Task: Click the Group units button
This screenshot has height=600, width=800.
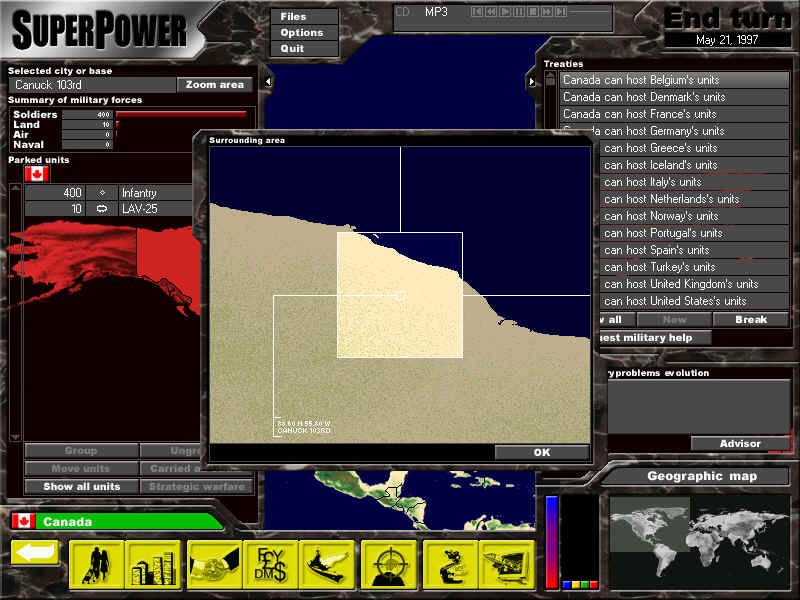Action: point(82,451)
